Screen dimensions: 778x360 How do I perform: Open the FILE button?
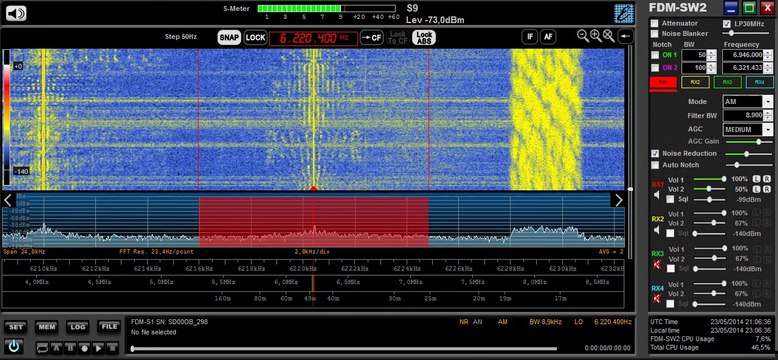coord(108,327)
